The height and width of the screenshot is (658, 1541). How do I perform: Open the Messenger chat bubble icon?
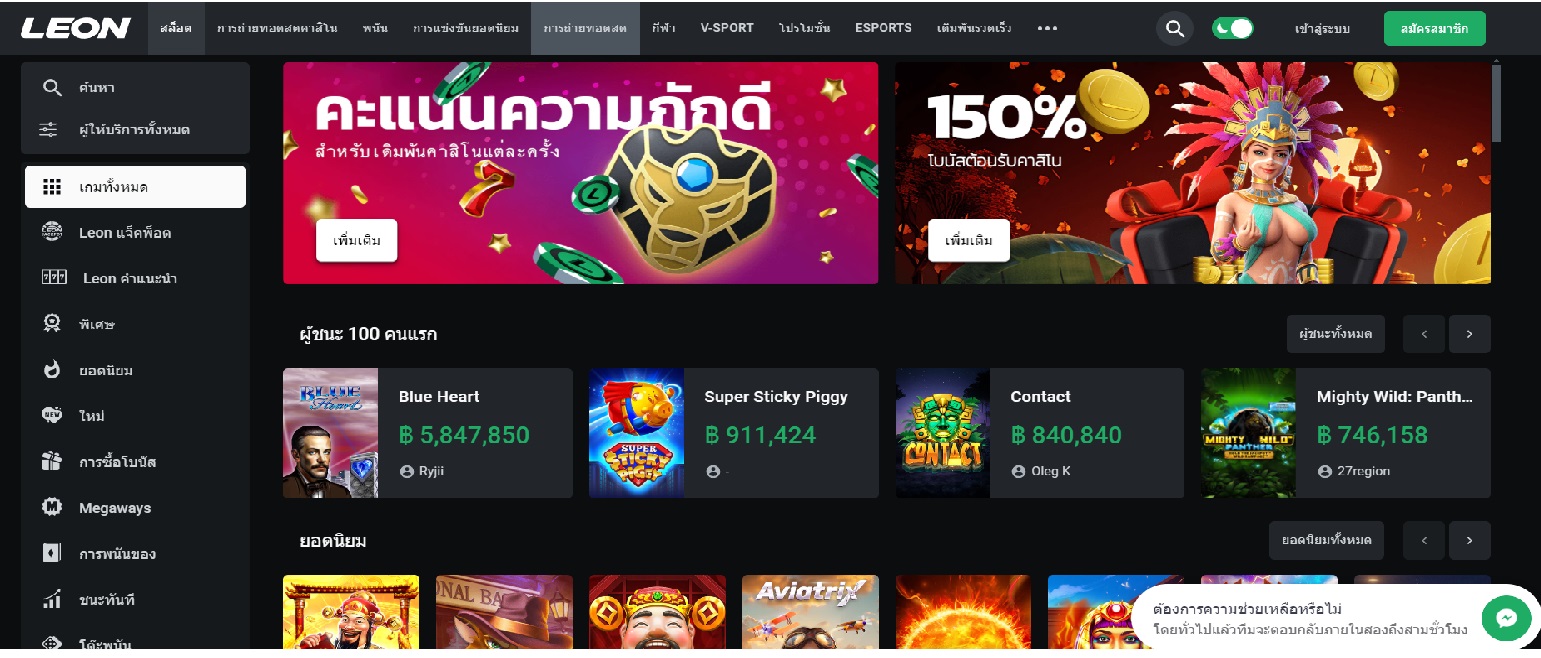(1507, 619)
